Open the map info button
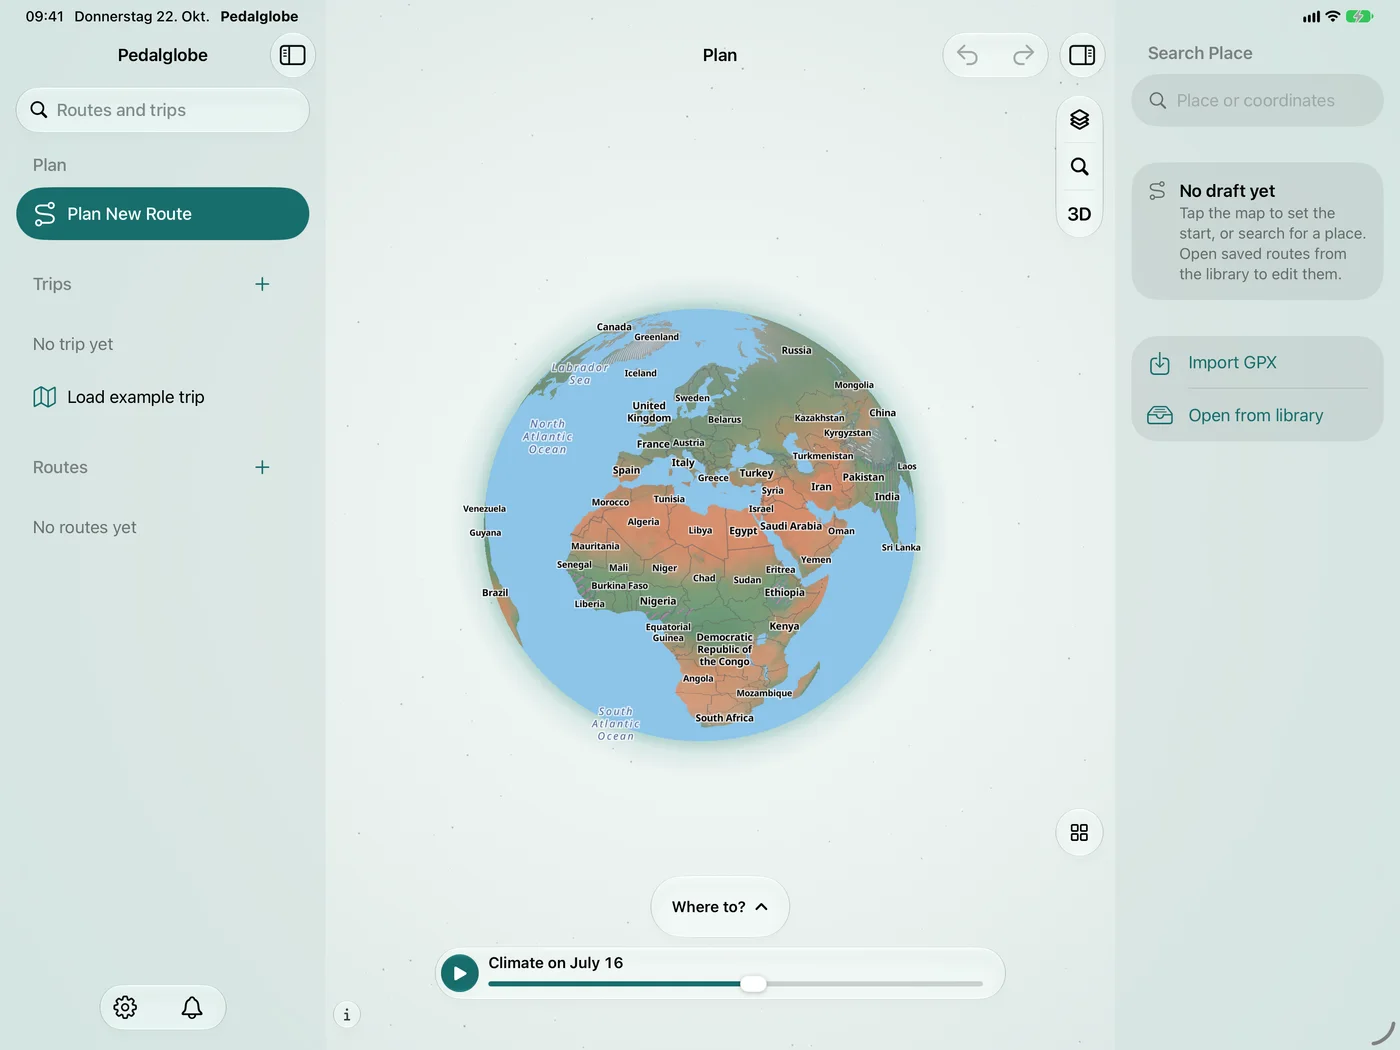This screenshot has width=1400, height=1050. (x=347, y=1015)
